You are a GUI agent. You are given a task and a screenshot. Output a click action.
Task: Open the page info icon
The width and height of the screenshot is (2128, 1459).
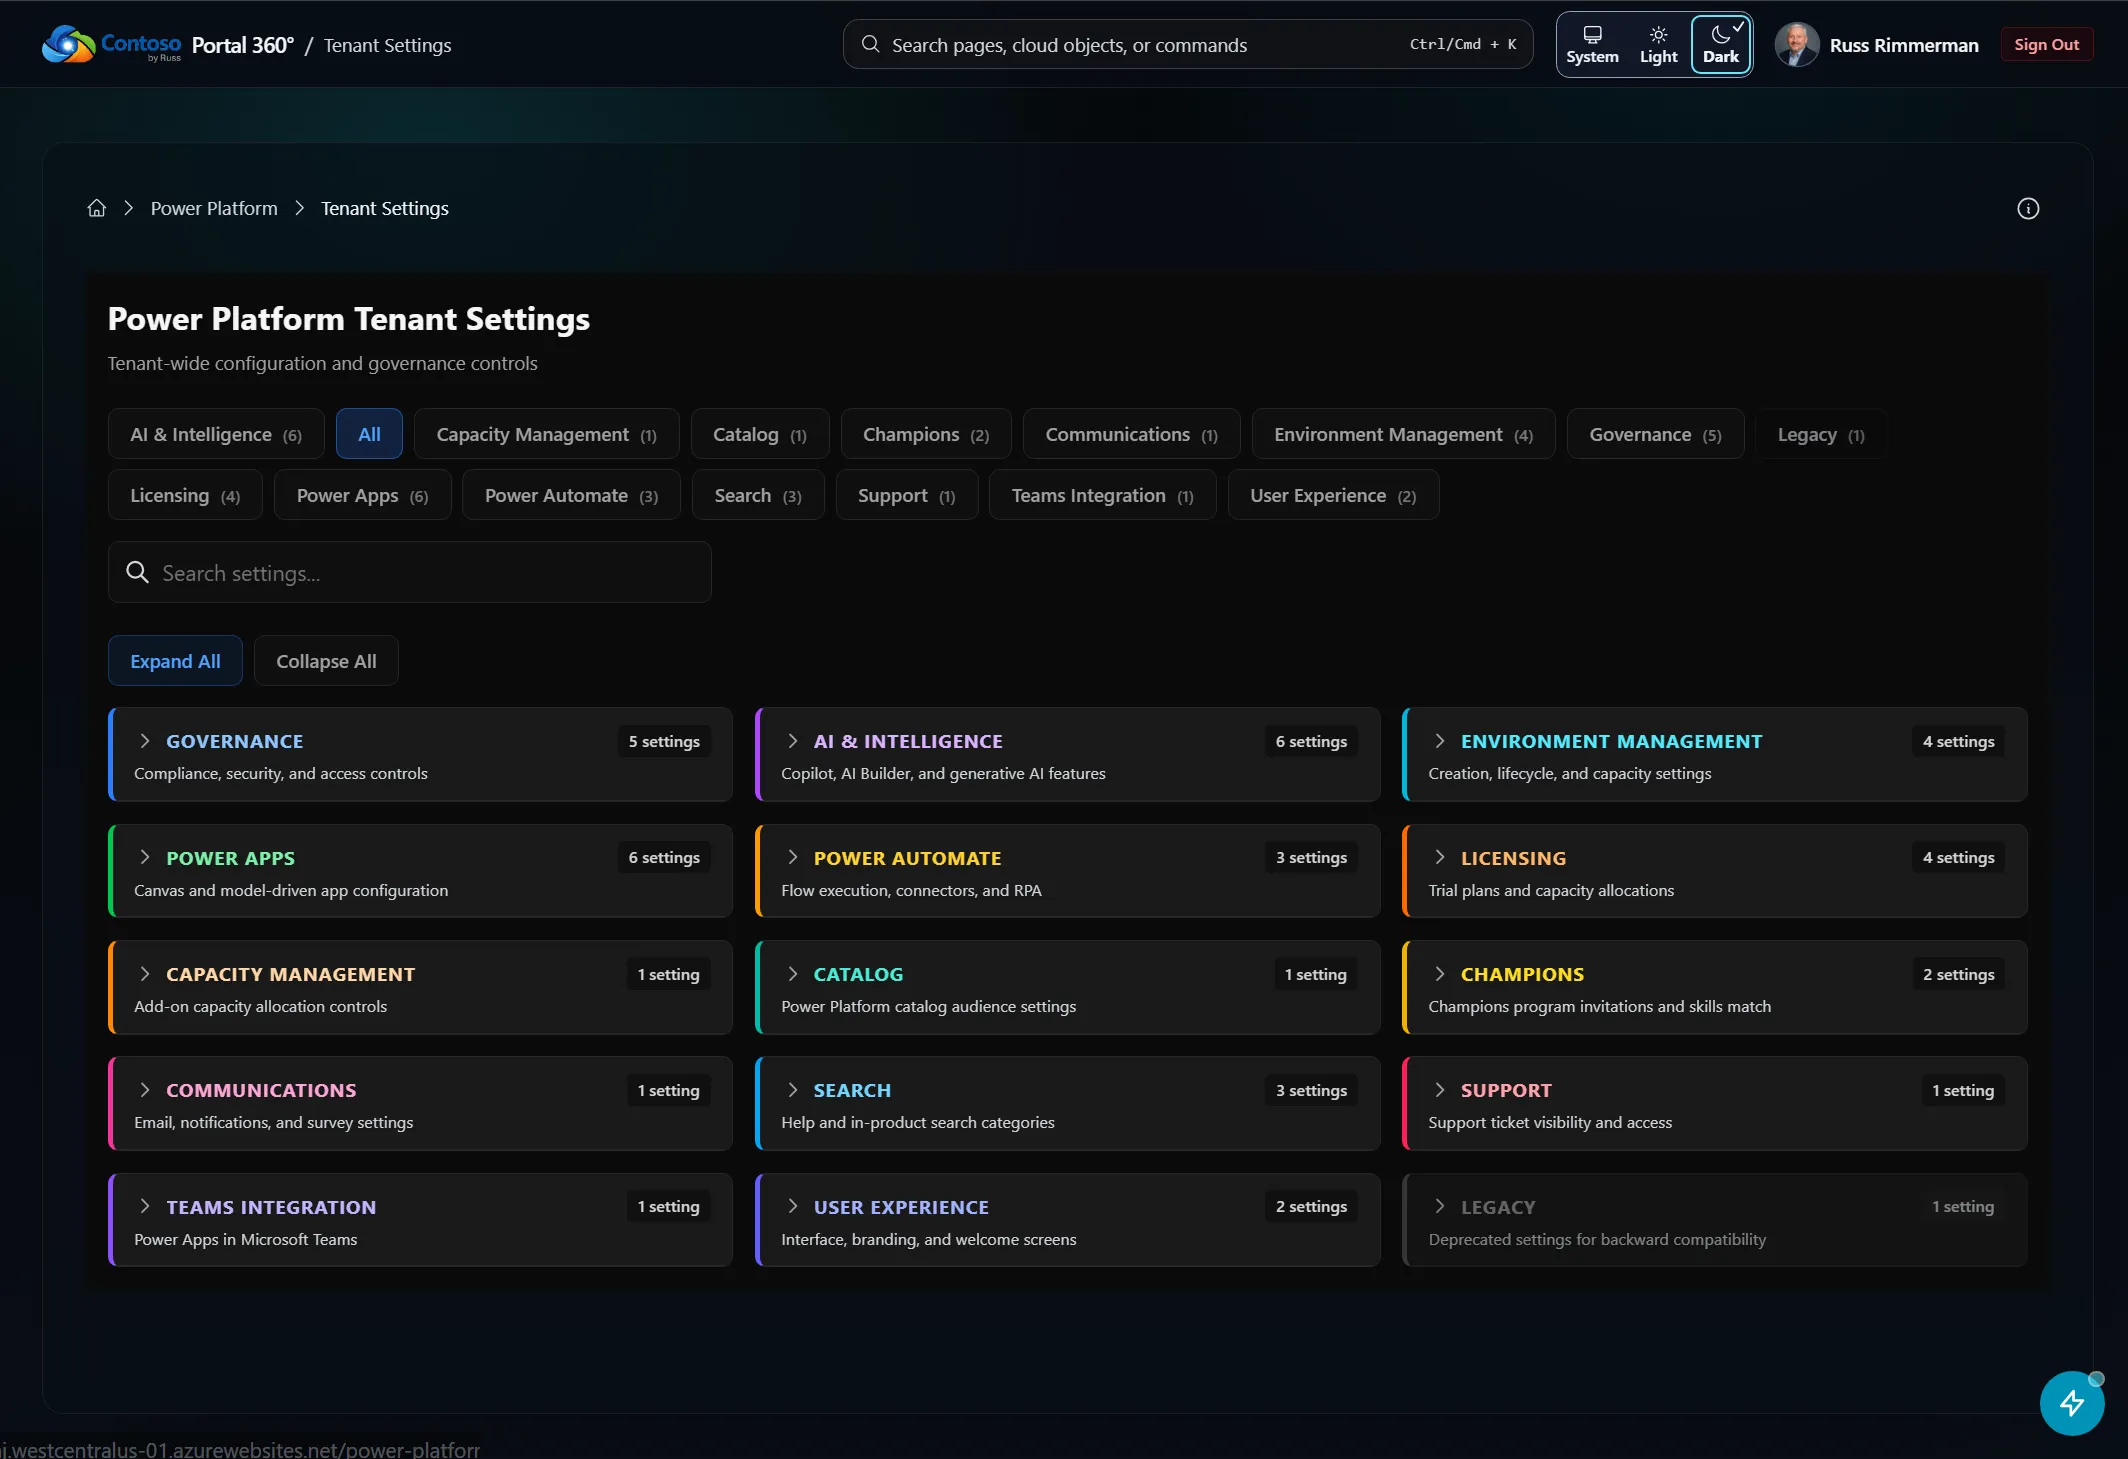[2028, 208]
